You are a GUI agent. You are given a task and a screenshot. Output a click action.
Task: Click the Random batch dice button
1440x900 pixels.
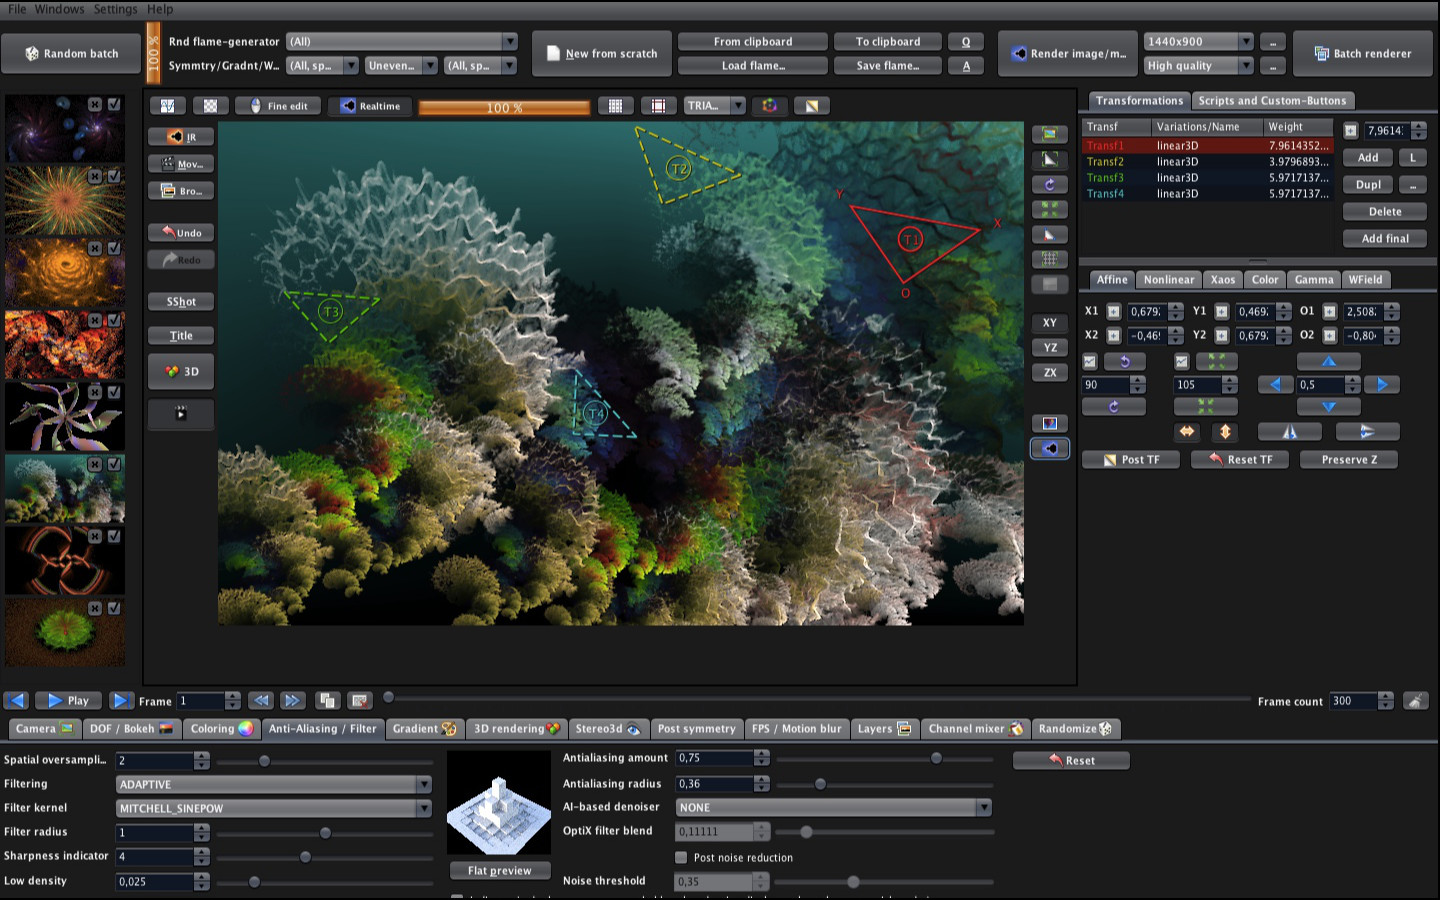(72, 54)
